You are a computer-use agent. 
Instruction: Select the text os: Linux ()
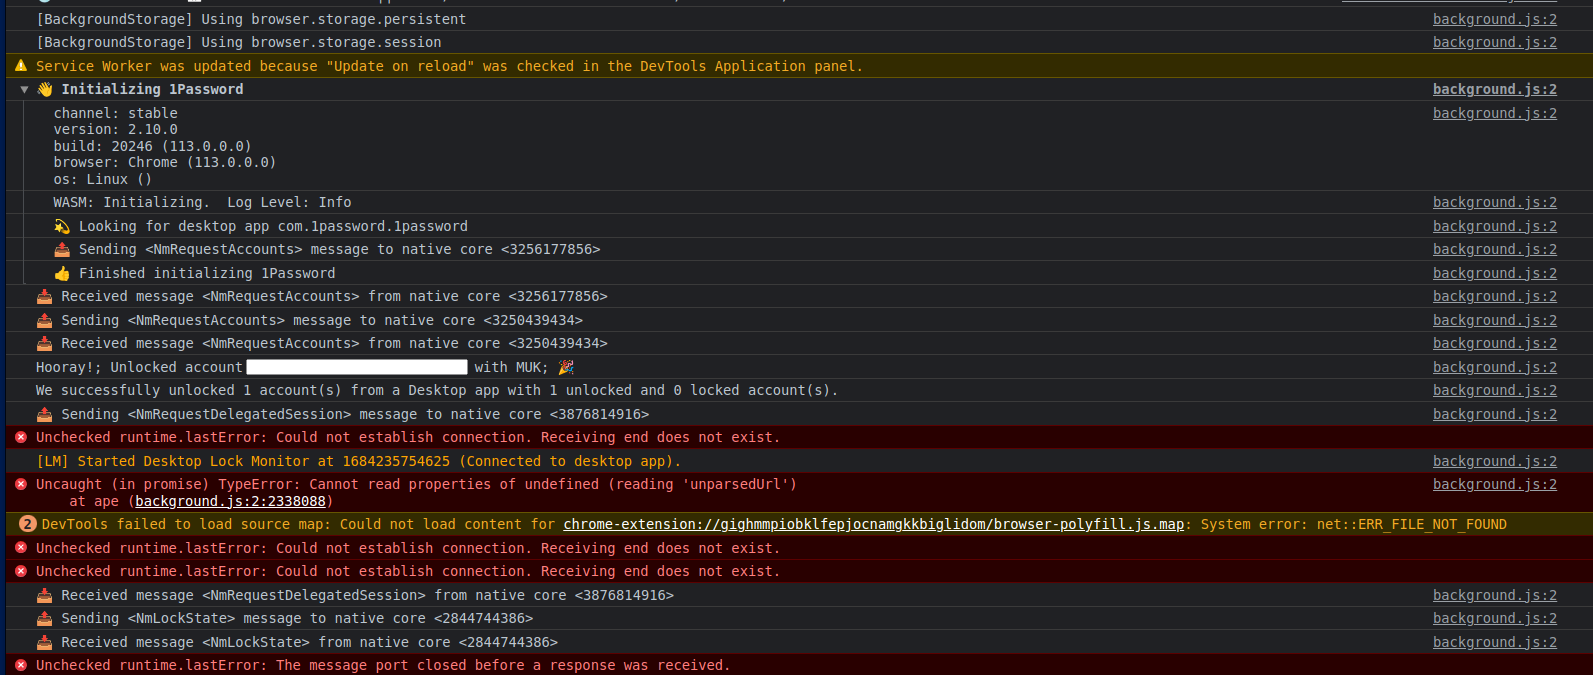[103, 179]
